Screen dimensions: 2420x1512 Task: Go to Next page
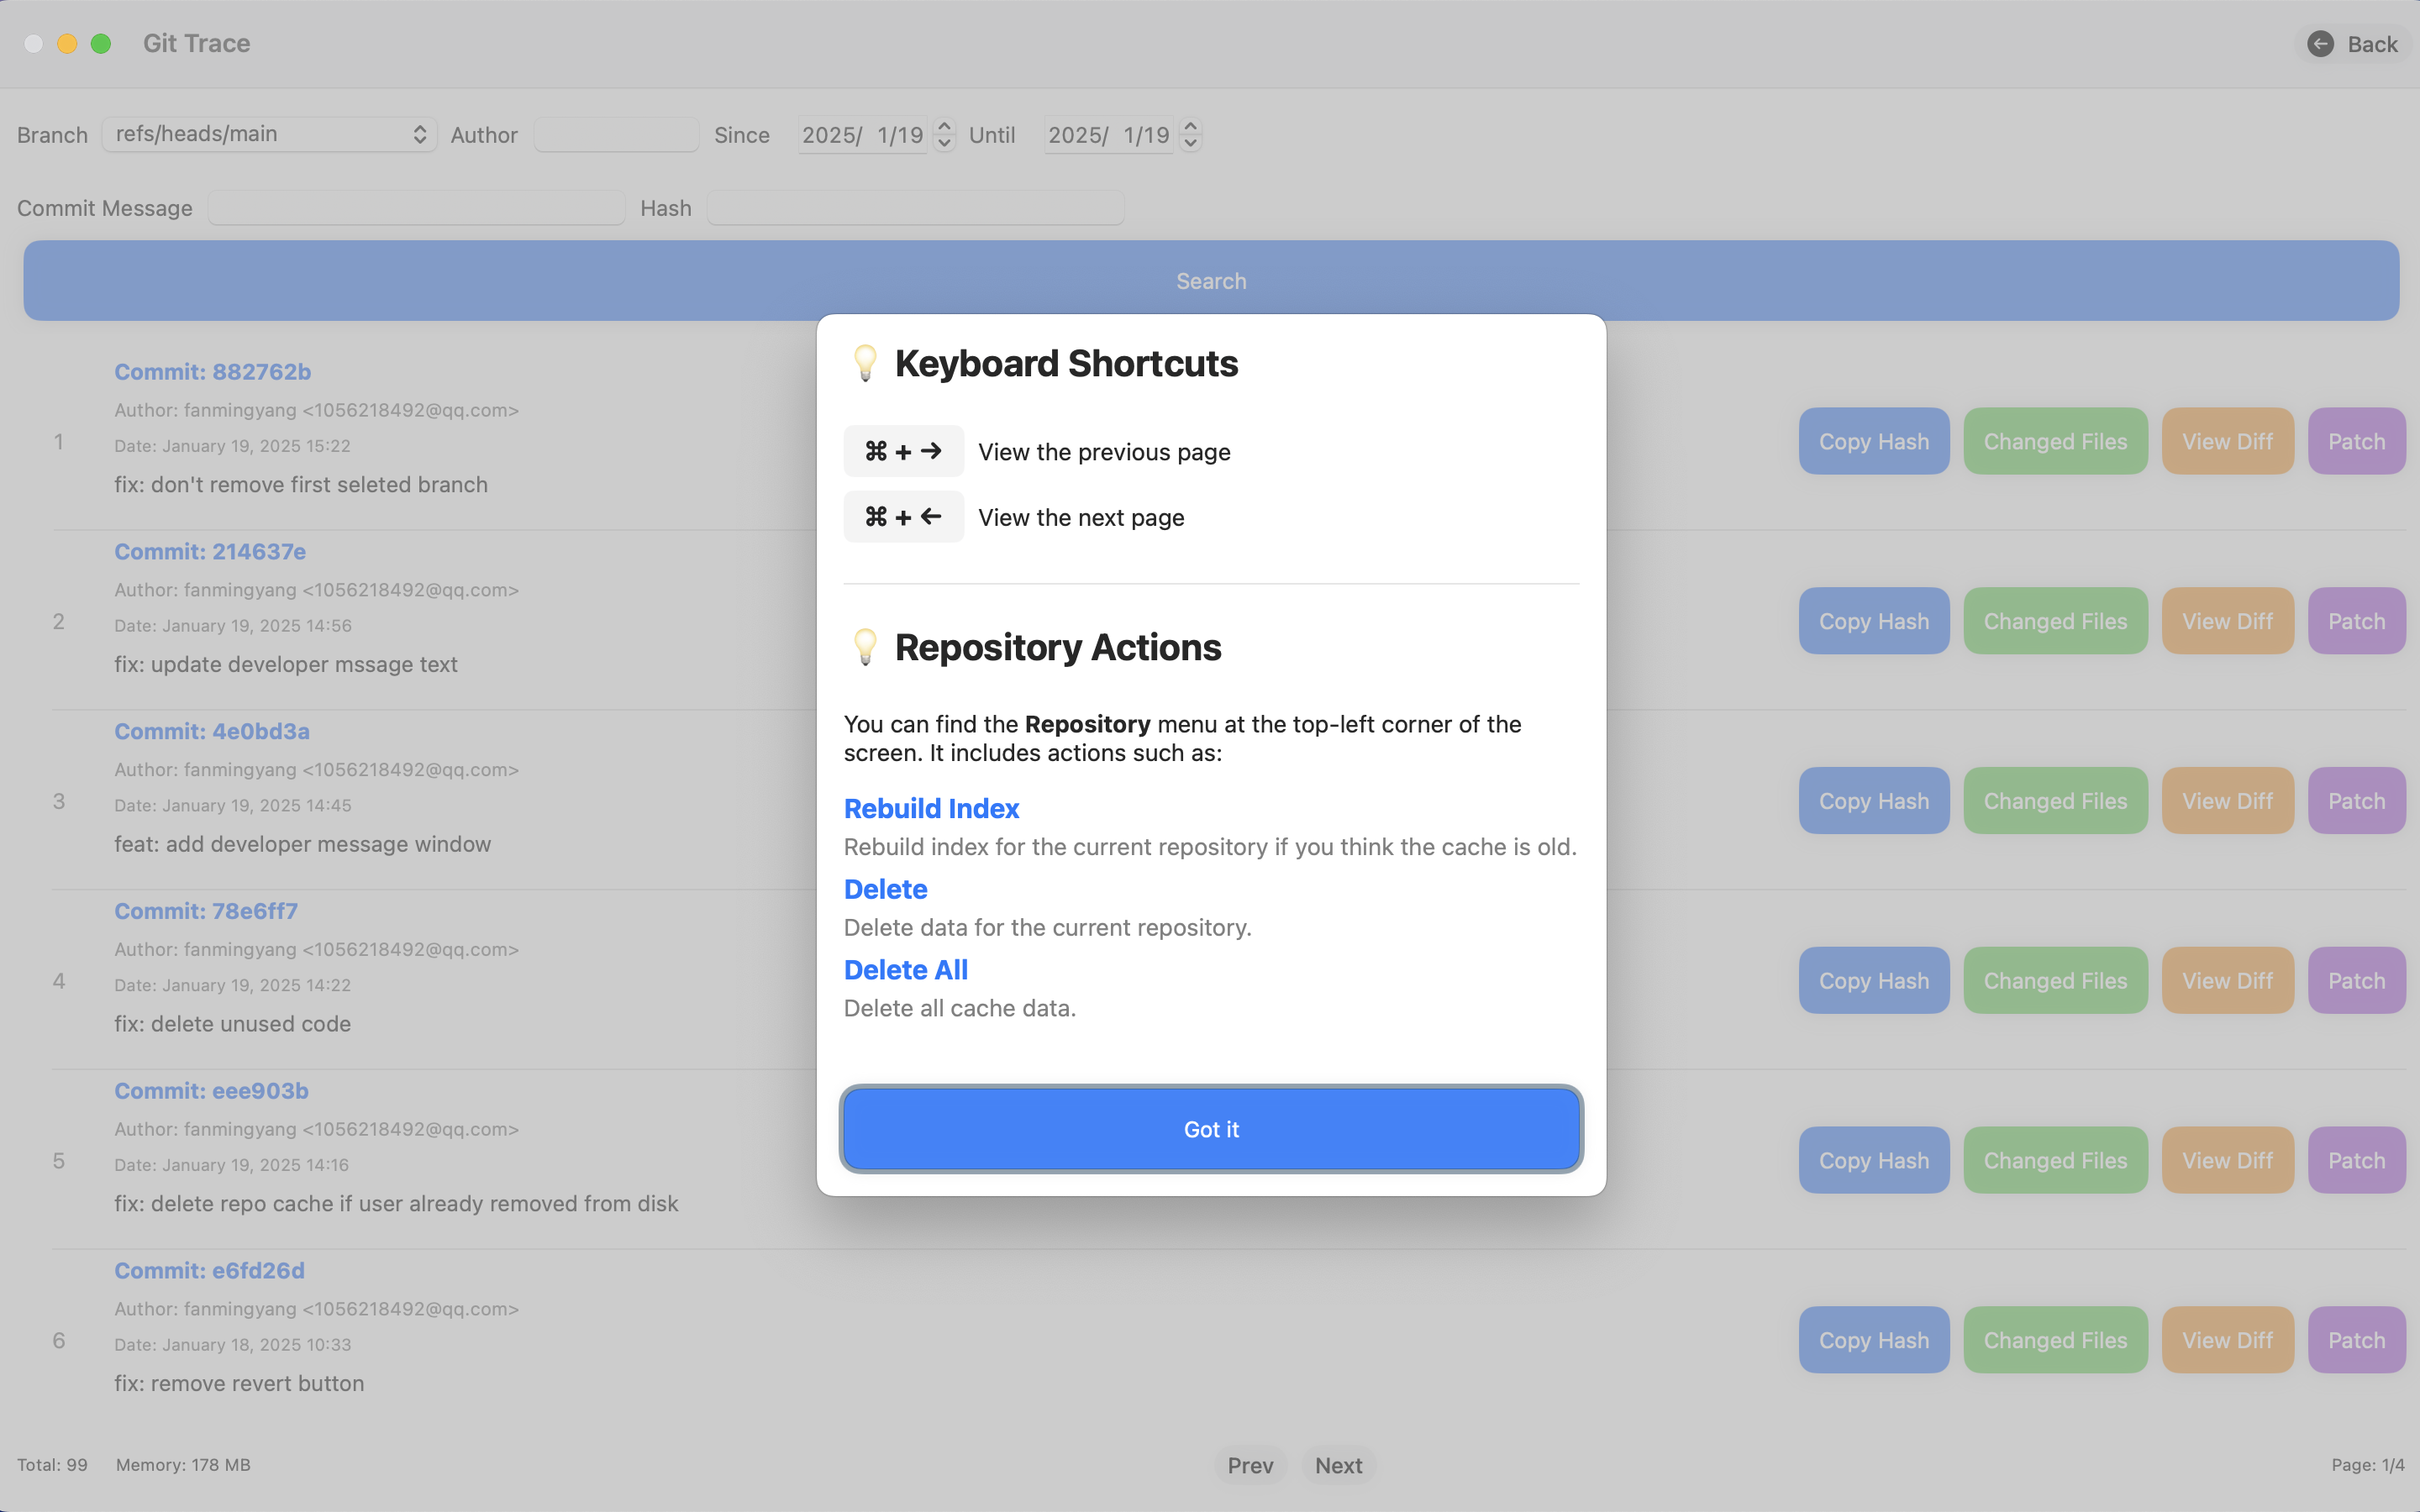coord(1338,1465)
